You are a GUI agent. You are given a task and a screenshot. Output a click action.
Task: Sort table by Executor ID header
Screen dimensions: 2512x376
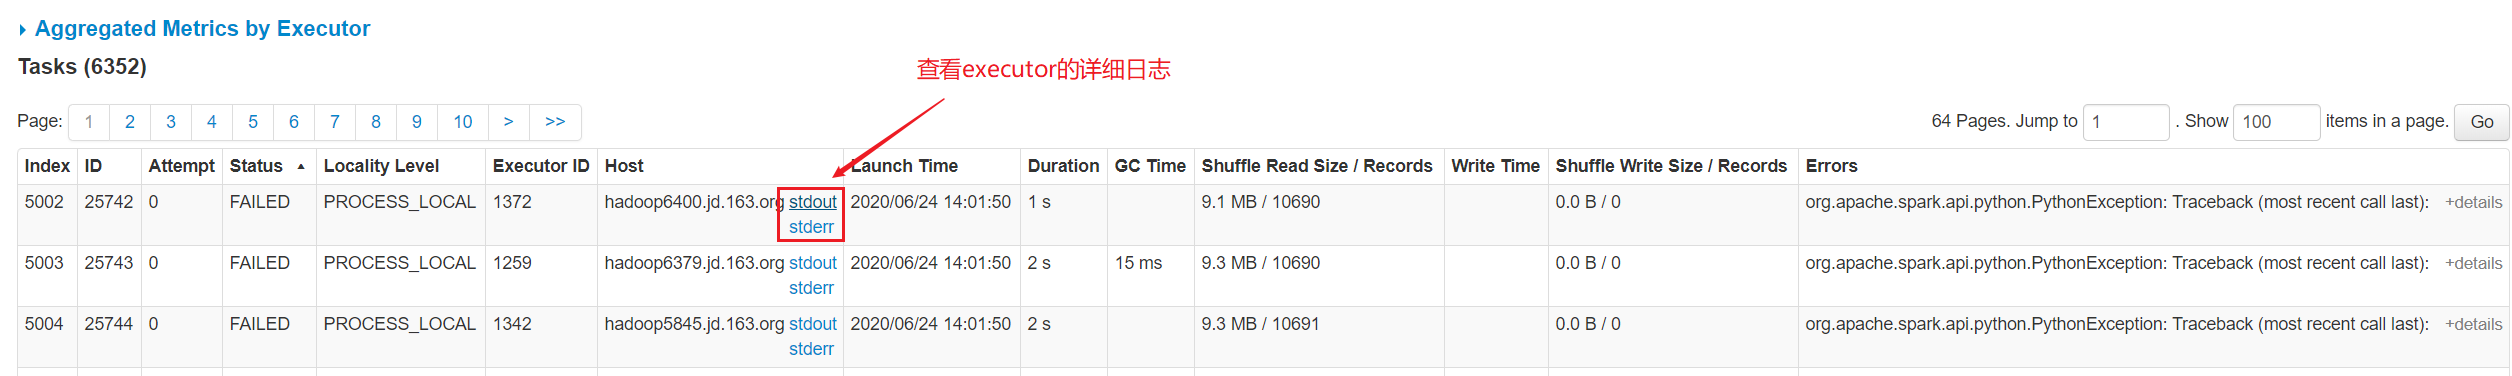click(x=541, y=166)
